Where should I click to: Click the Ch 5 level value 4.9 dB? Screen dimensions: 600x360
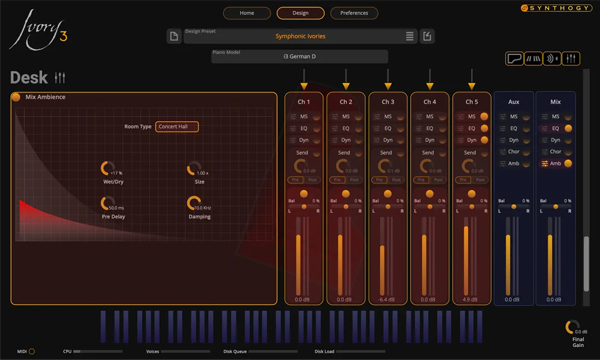(470, 300)
